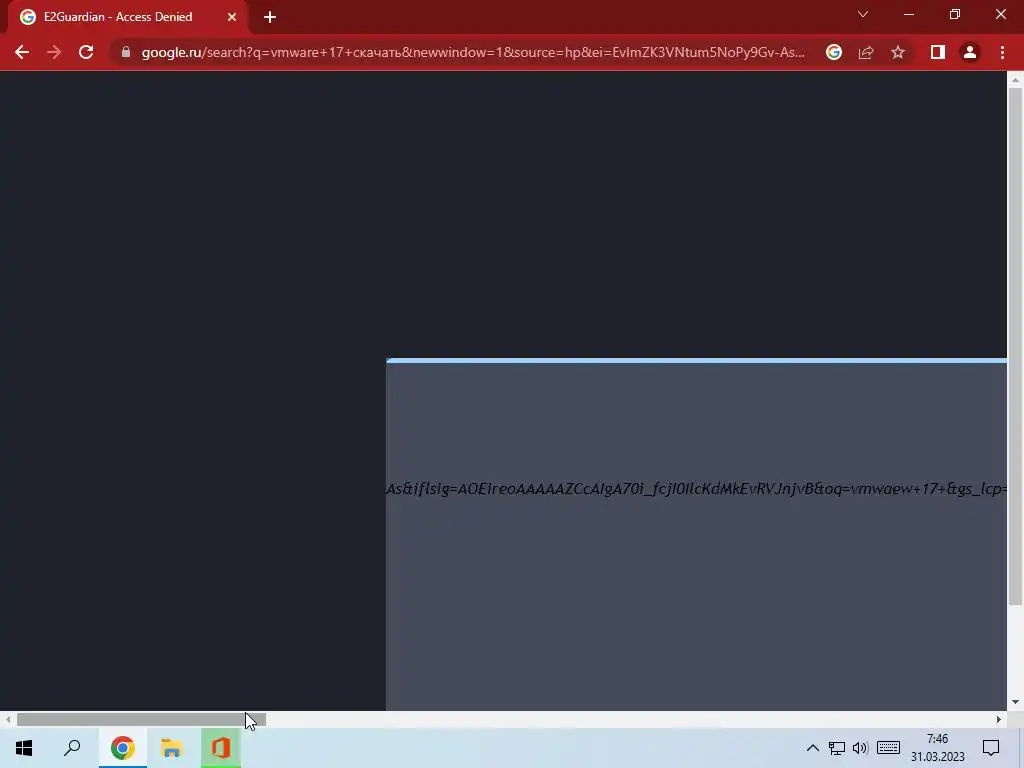Screen dimensions: 1024x768
Task: Reload the current page
Action: point(86,52)
